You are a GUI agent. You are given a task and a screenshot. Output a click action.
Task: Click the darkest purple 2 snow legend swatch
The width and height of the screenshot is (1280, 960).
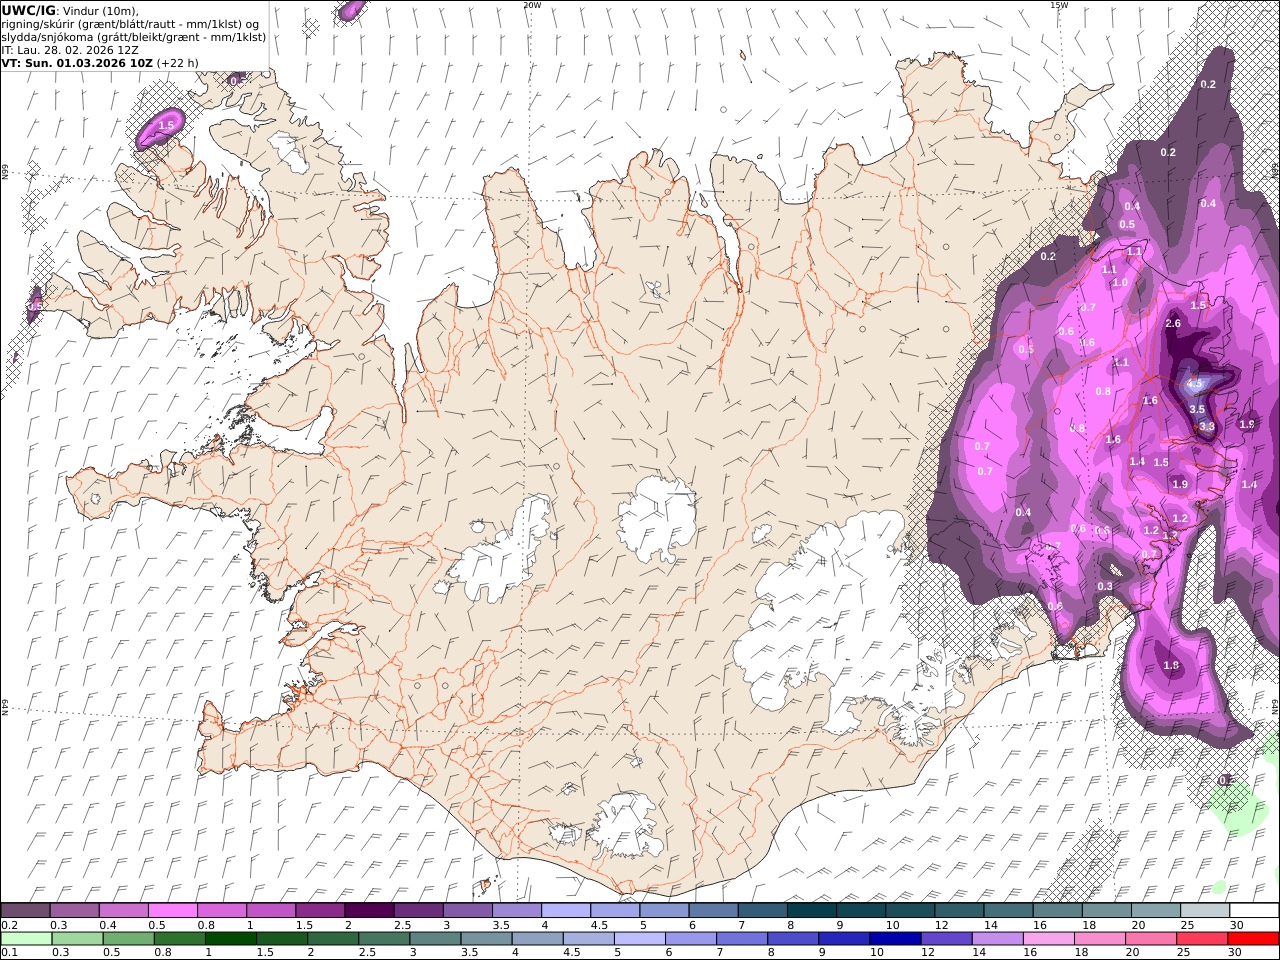[x=368, y=910]
